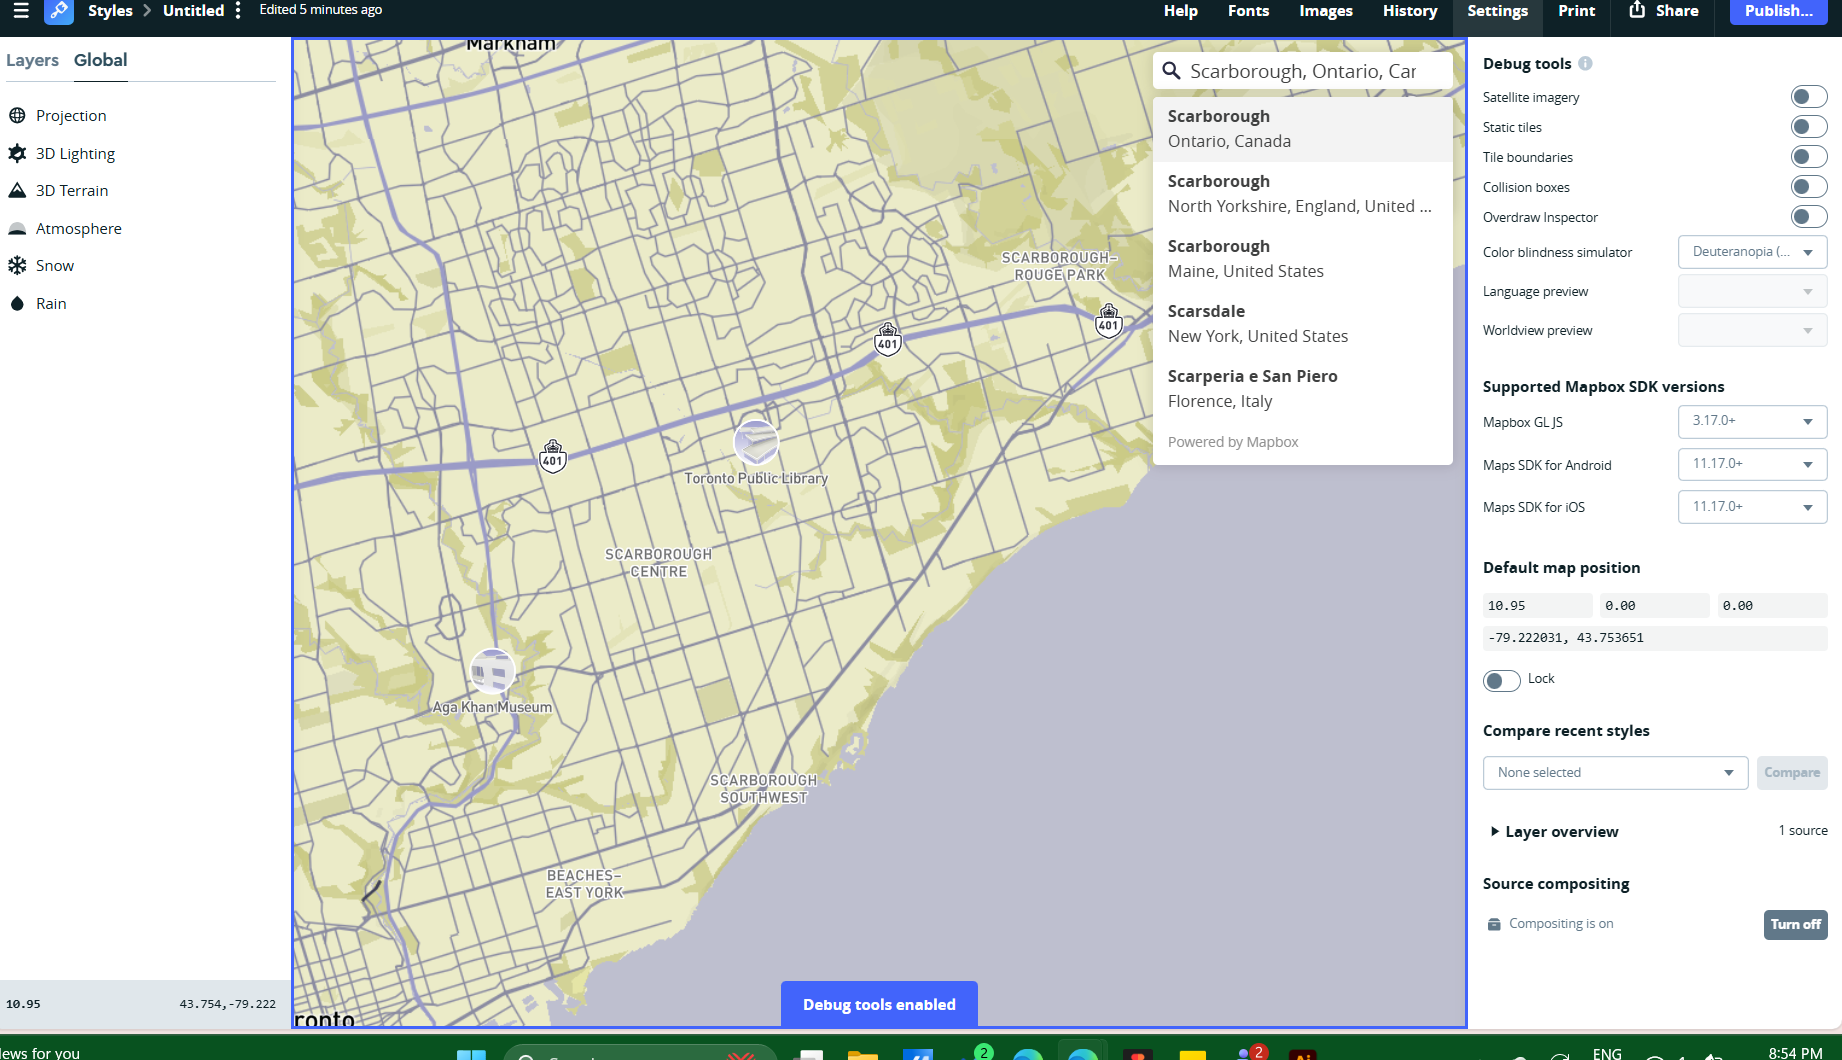Open the style options kebab menu
Viewport: 1842px width, 1060px height.
coord(238,11)
